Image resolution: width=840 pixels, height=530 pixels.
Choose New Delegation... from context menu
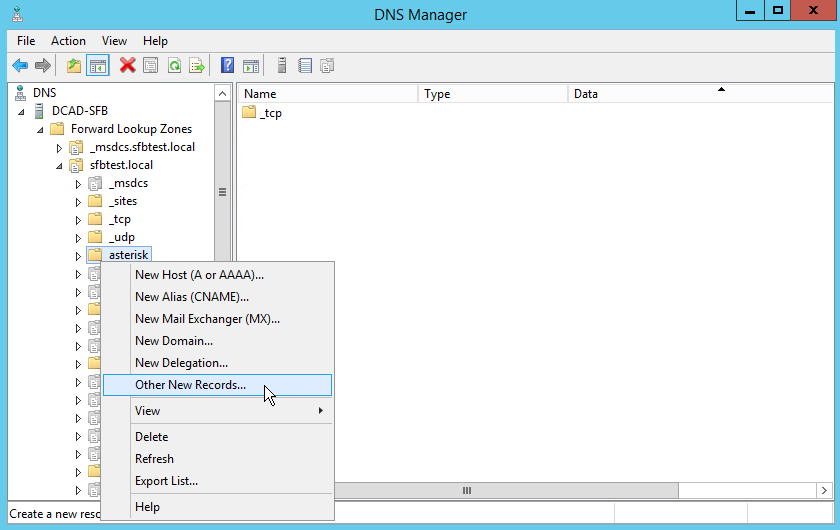218,363
